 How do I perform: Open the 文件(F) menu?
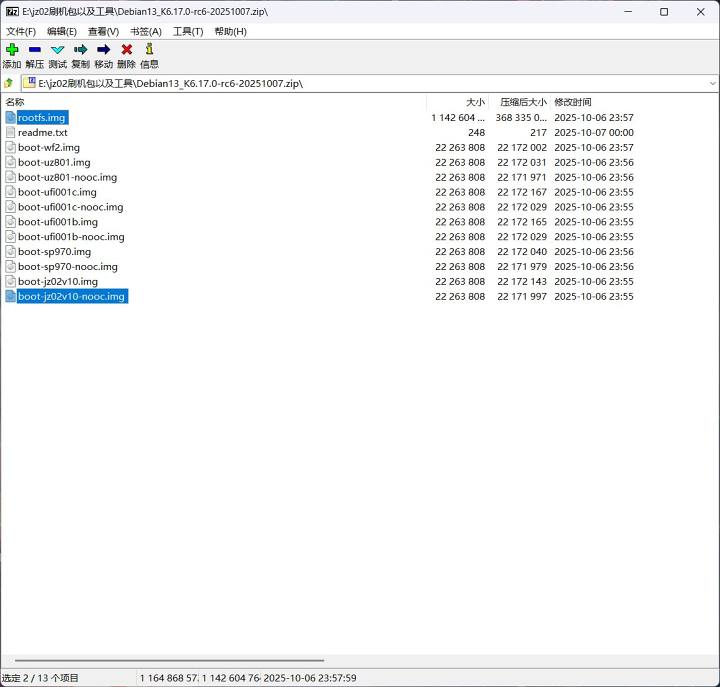pyautogui.click(x=21, y=32)
